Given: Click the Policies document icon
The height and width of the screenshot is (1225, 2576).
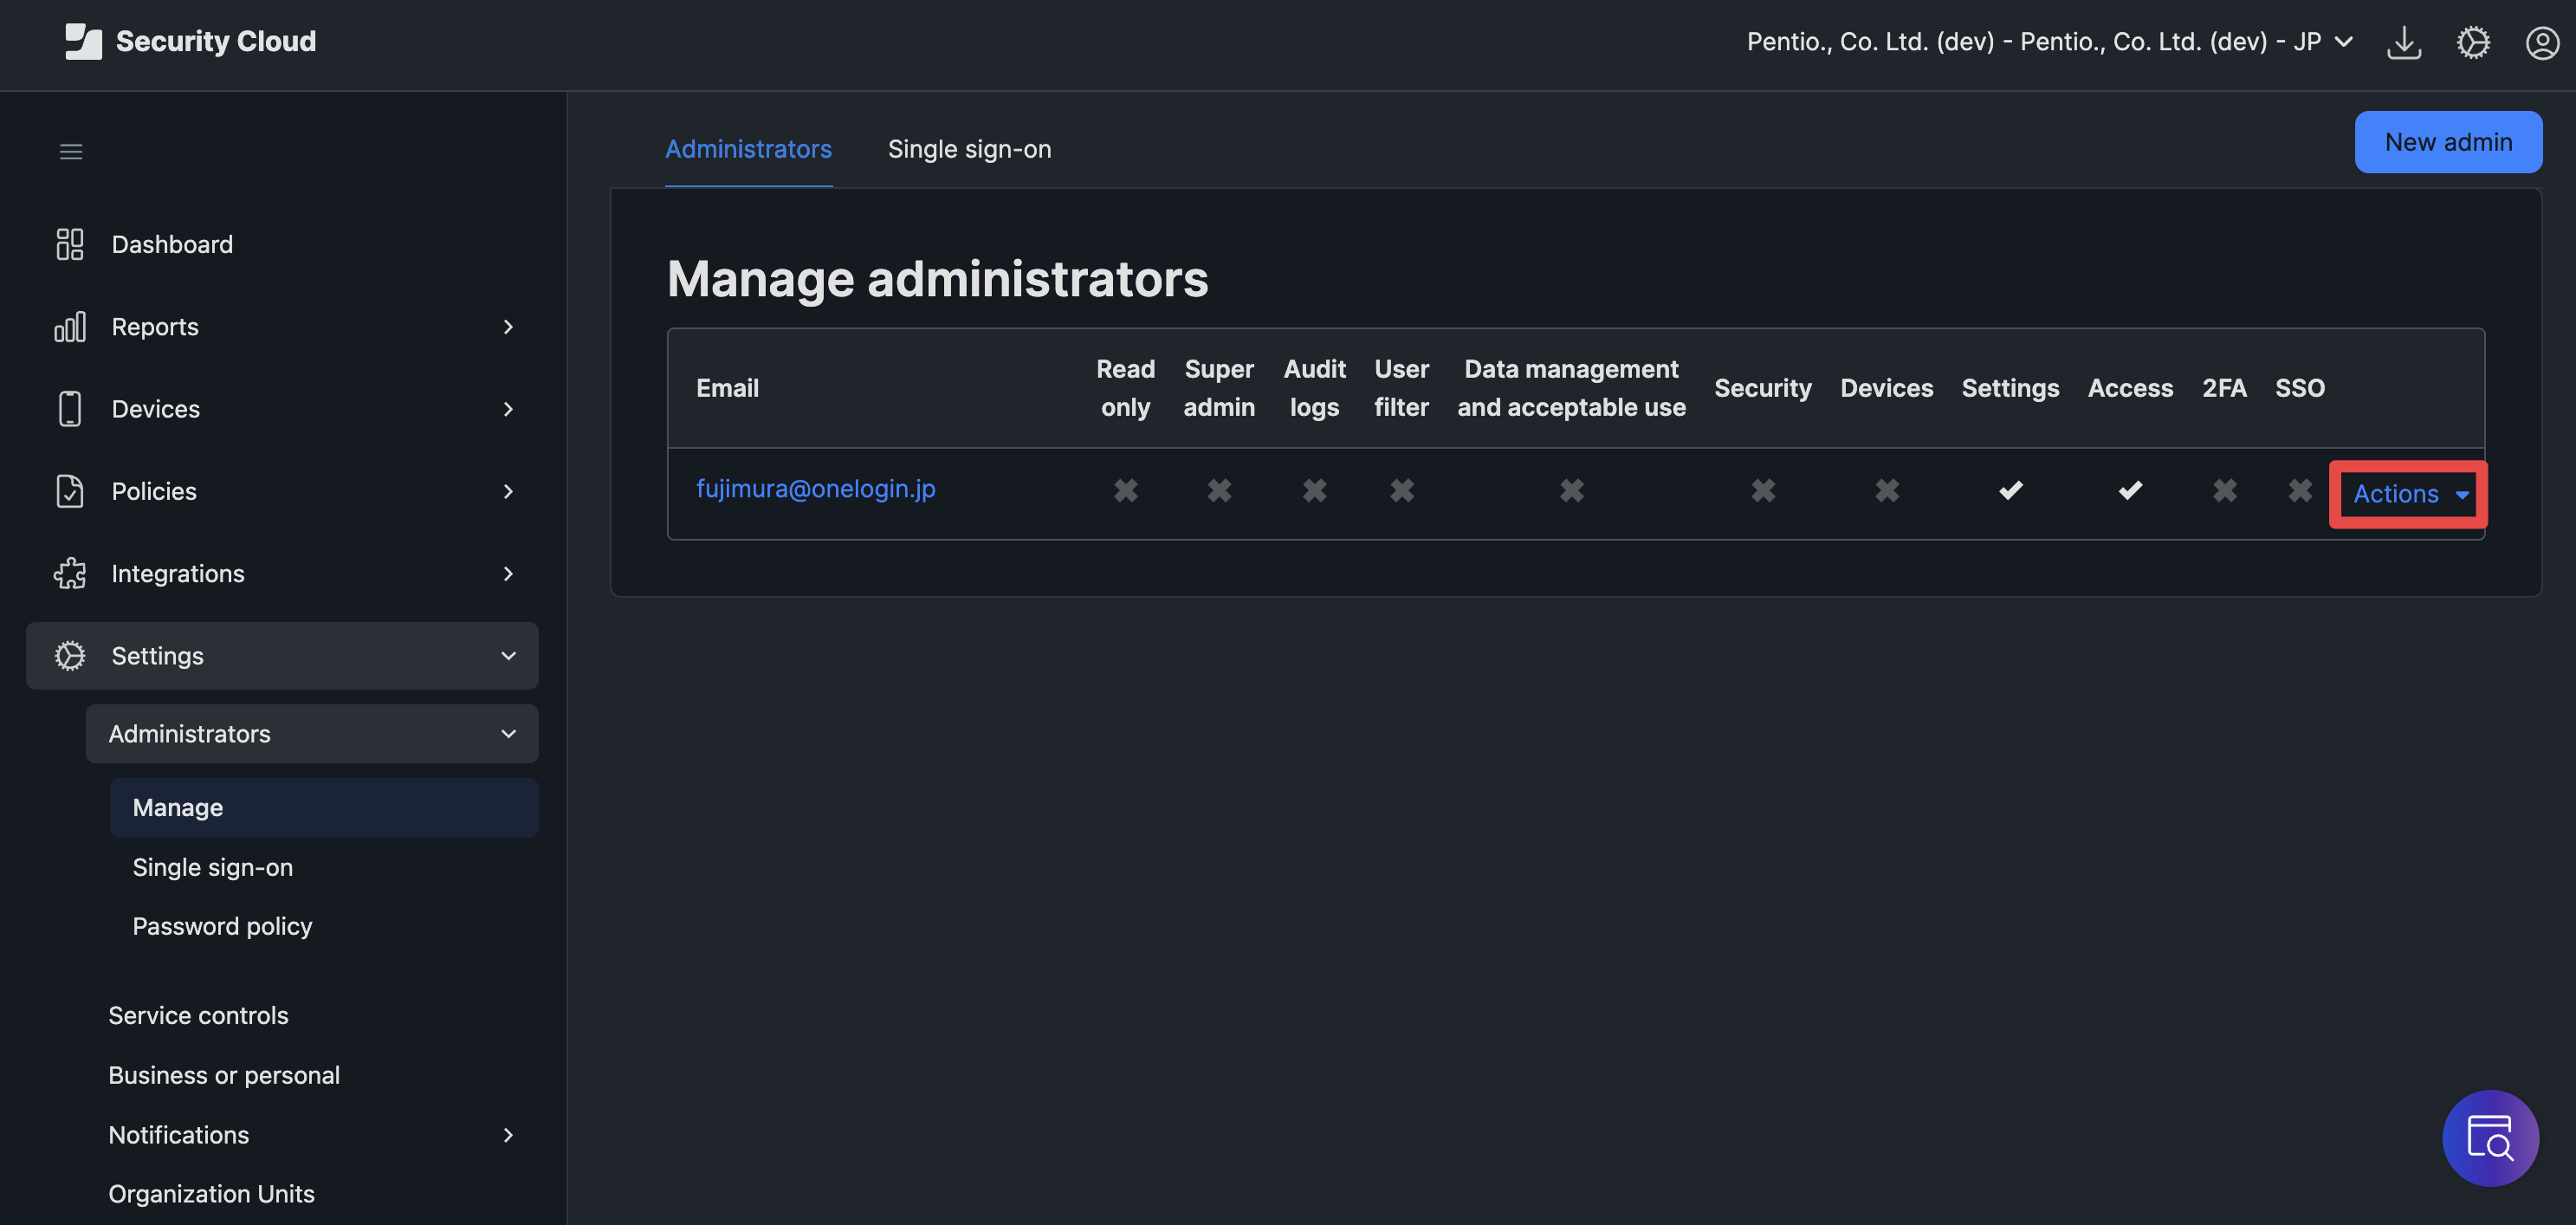Looking at the screenshot, I should (70, 491).
